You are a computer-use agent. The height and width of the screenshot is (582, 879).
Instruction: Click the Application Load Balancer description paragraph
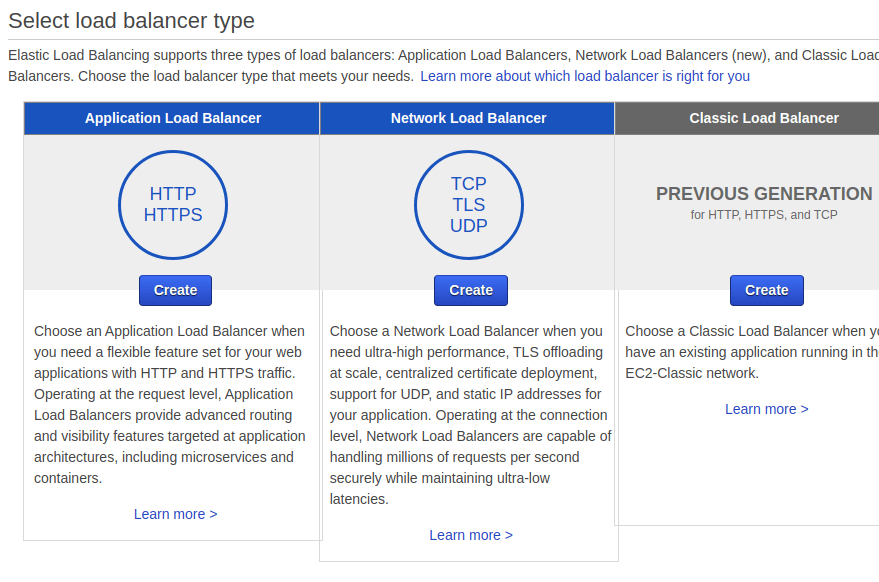(x=170, y=404)
